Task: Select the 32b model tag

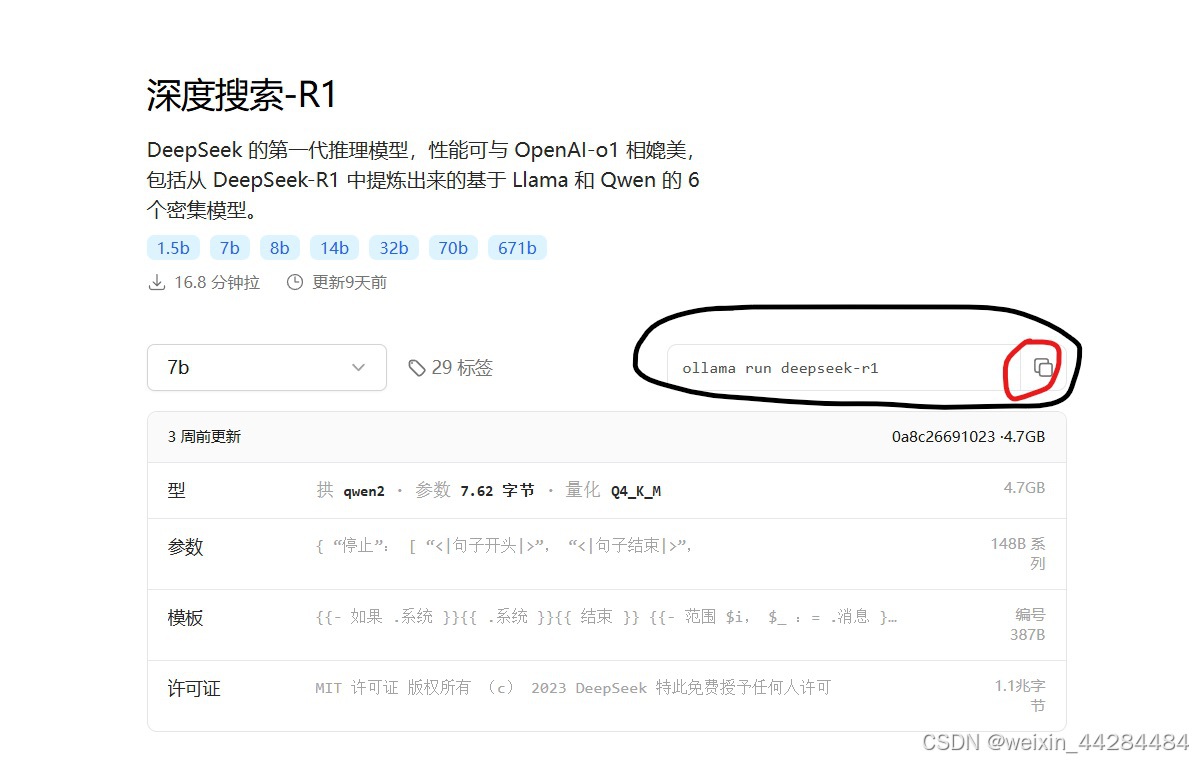Action: click(x=393, y=247)
